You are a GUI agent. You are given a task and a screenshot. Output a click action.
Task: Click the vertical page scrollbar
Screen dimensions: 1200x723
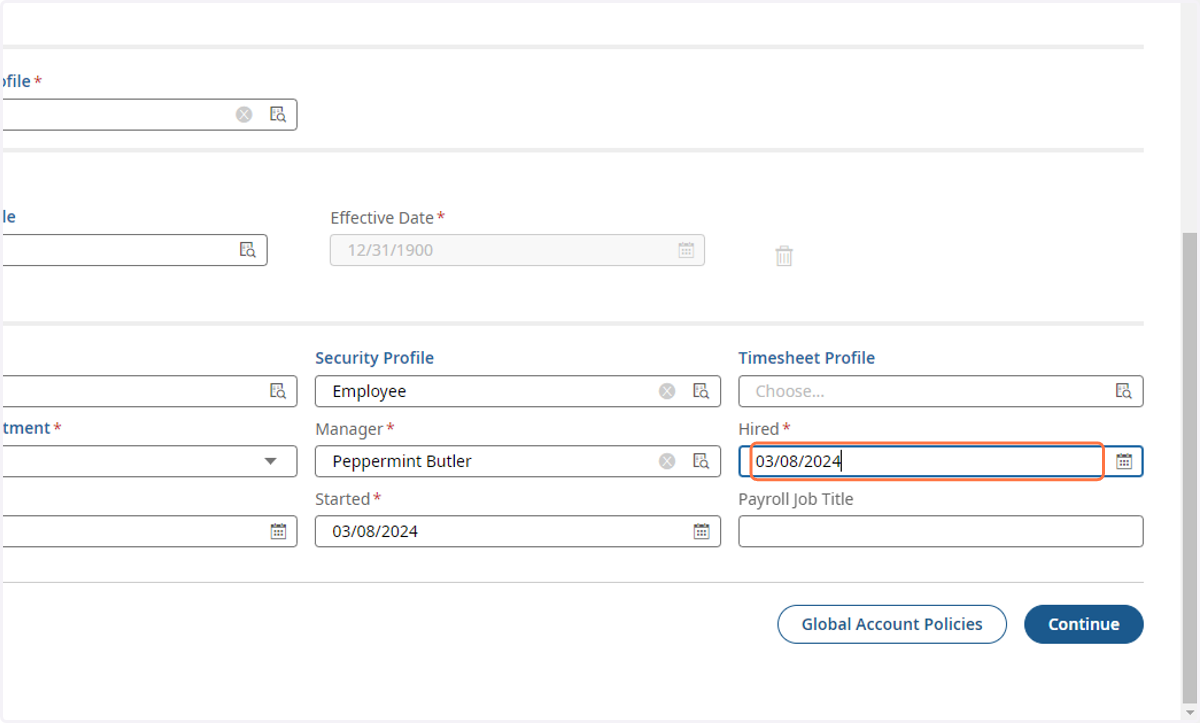pos(1190,470)
